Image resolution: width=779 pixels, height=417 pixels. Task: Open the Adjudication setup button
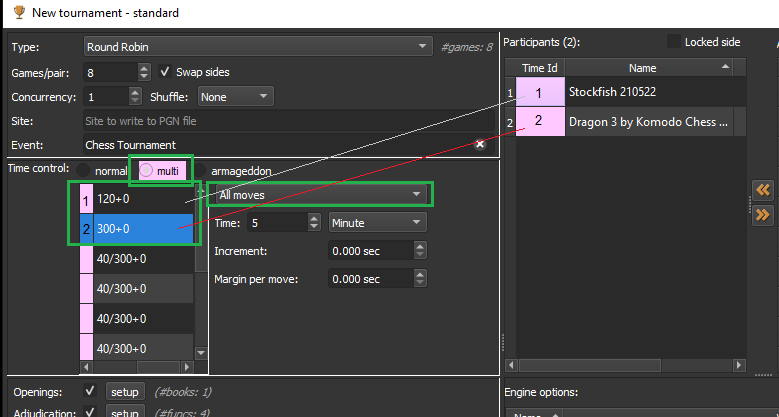(125, 412)
